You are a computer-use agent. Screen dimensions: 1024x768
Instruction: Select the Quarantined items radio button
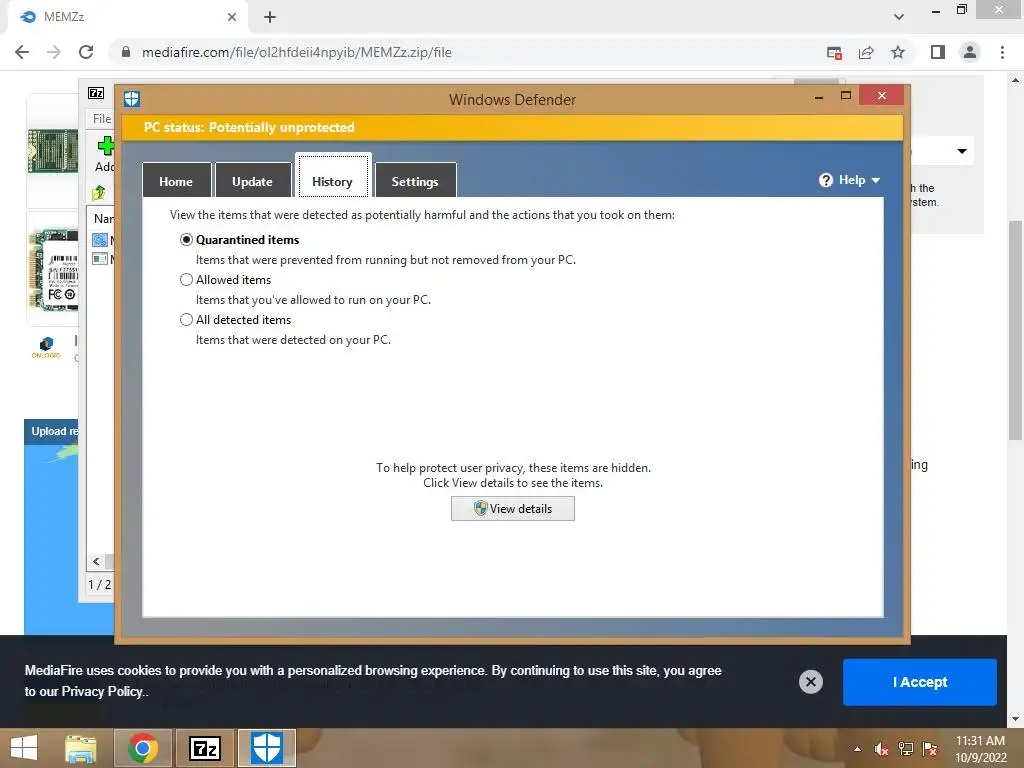pyautogui.click(x=186, y=240)
